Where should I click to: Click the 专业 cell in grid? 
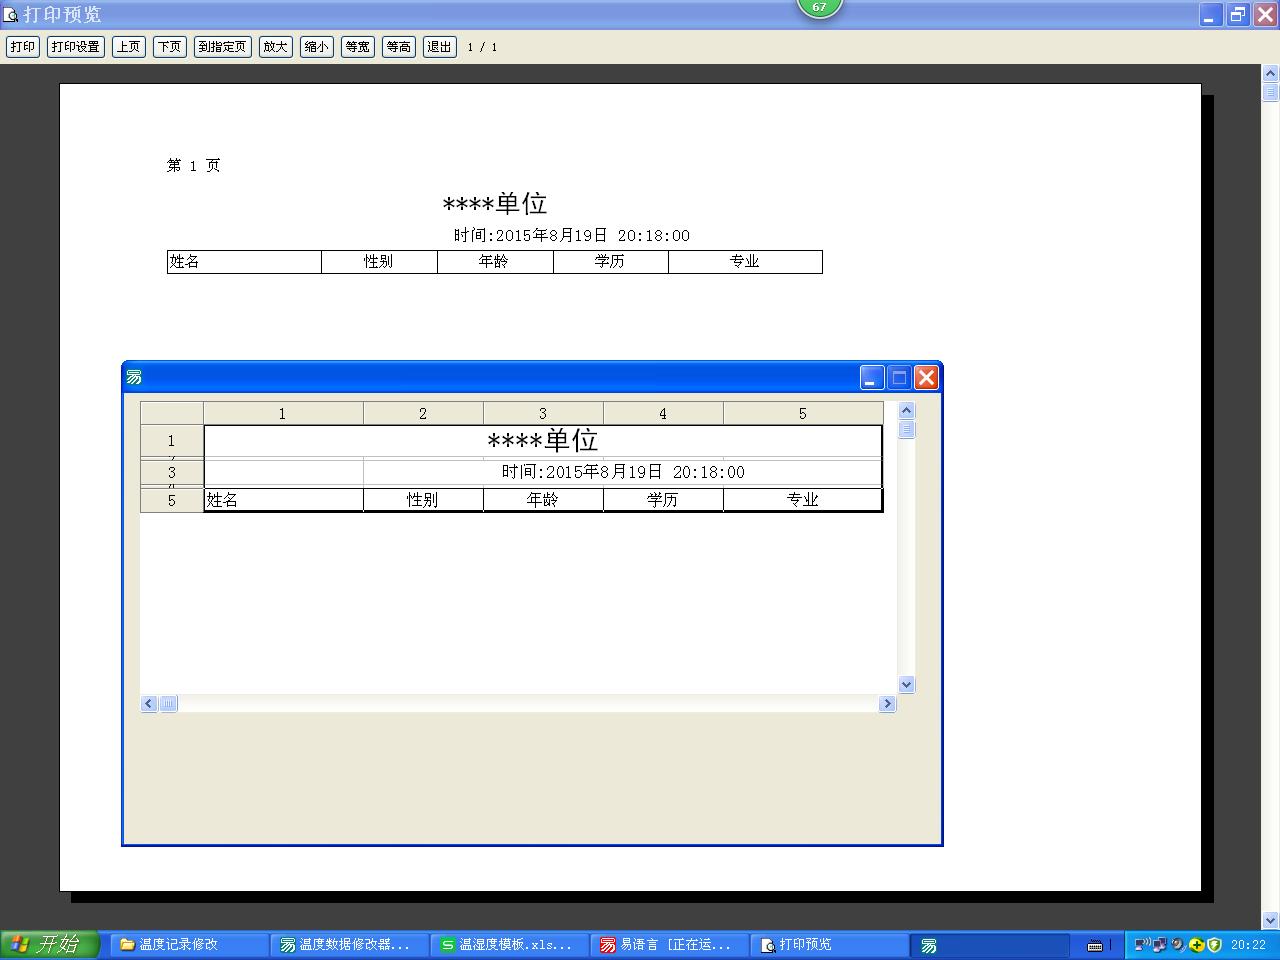[803, 500]
